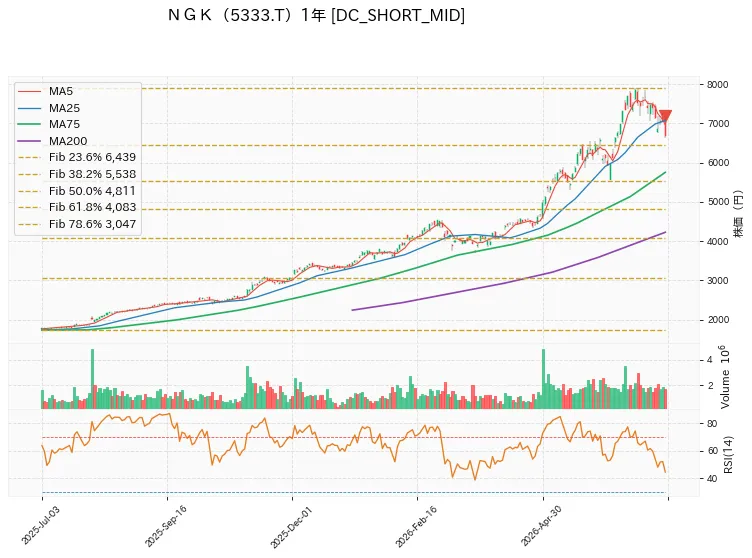Screen dimensions: 752x558
Task: Click the purple MA200 line end
Action: coord(664,232)
